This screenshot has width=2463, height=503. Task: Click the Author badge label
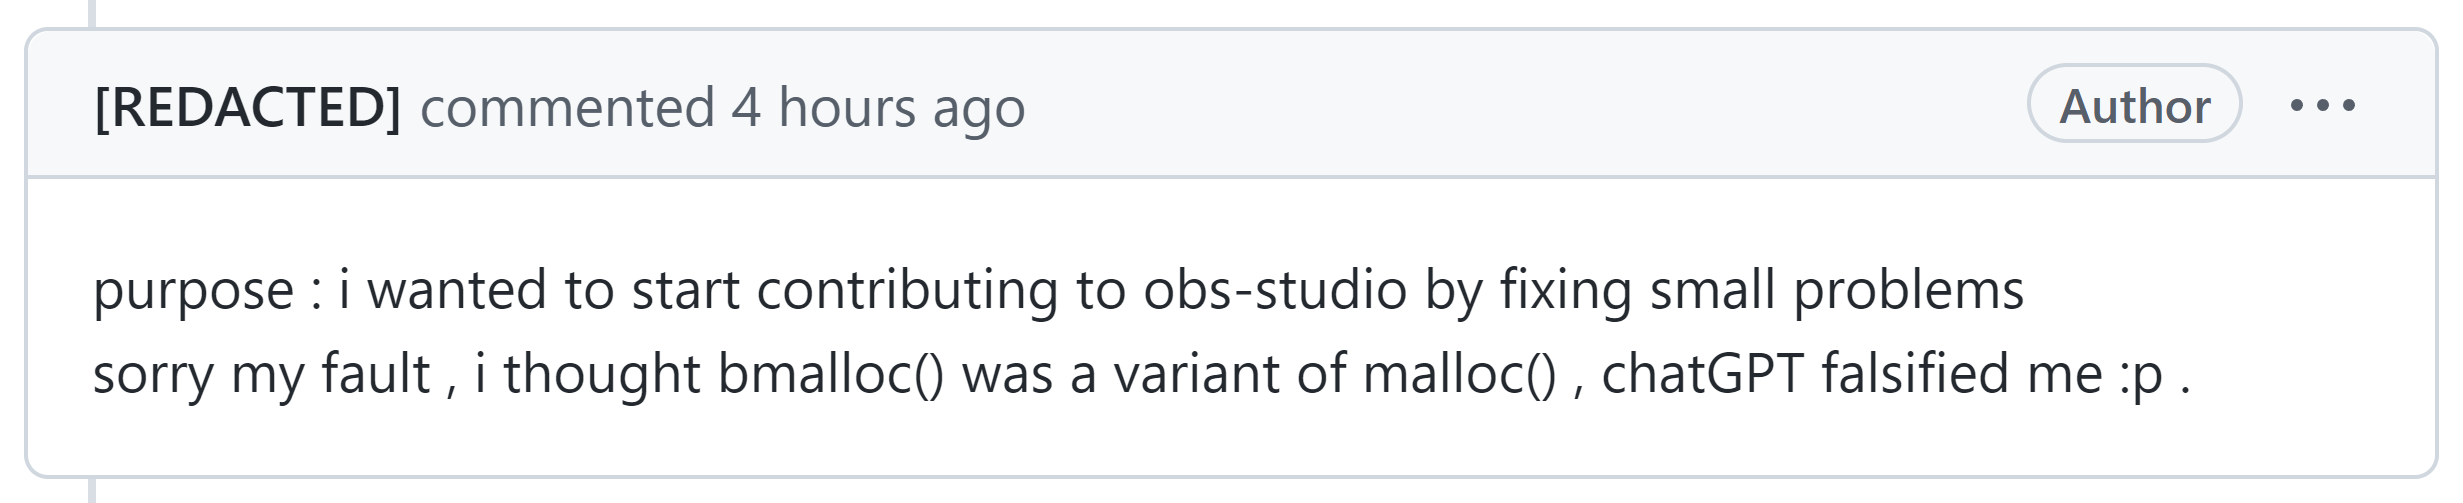2134,105
